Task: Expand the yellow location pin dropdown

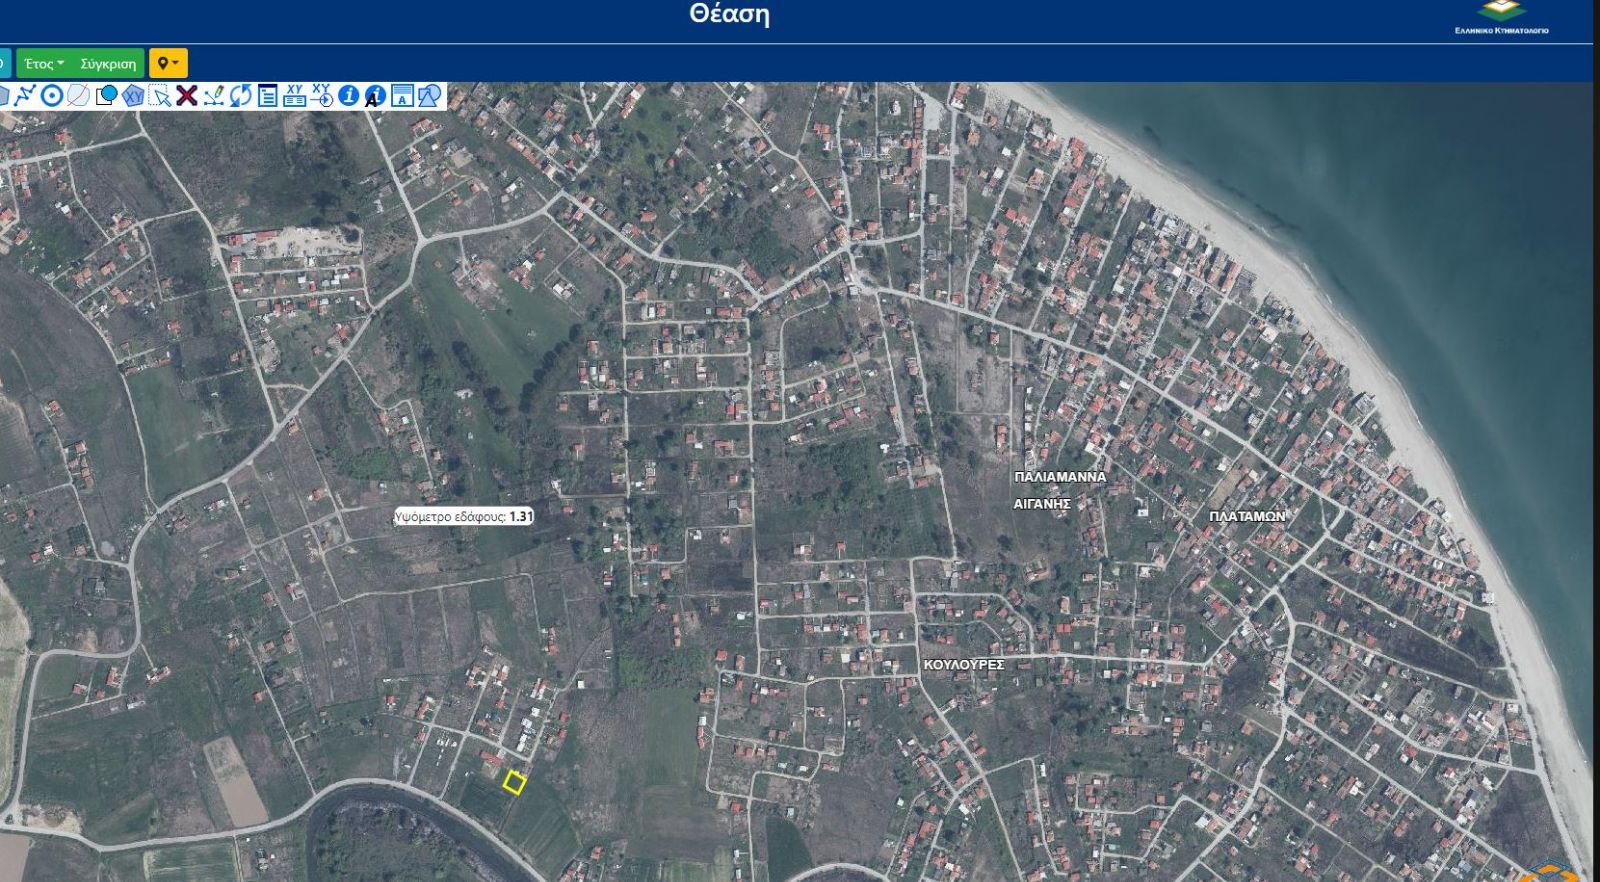Action: coord(168,64)
